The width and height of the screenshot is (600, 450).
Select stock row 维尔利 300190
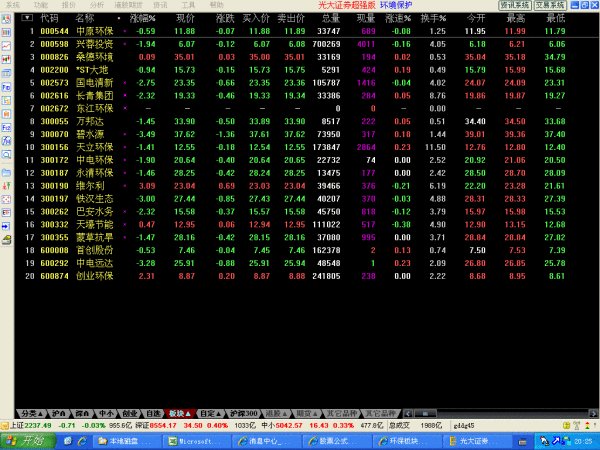coord(298,186)
